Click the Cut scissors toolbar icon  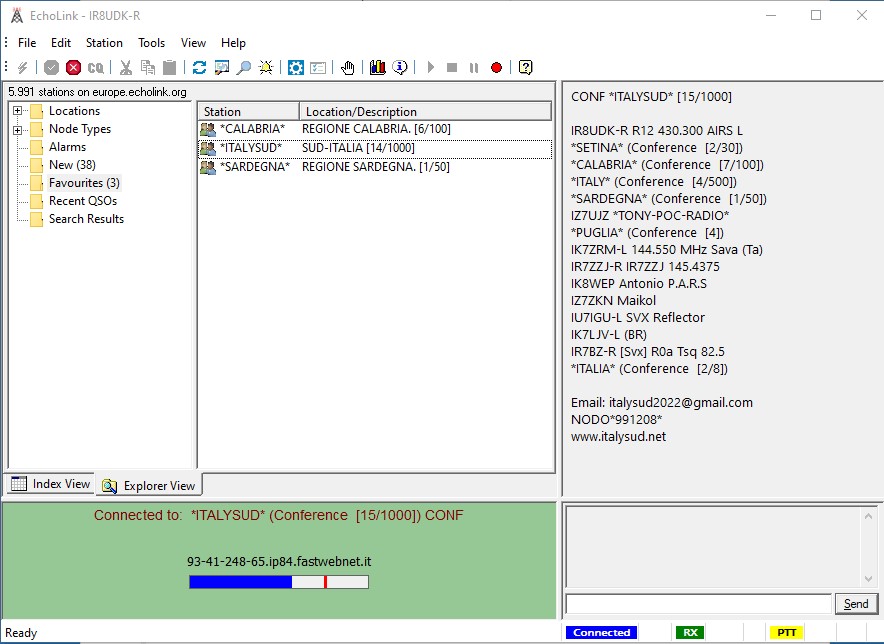(x=126, y=68)
